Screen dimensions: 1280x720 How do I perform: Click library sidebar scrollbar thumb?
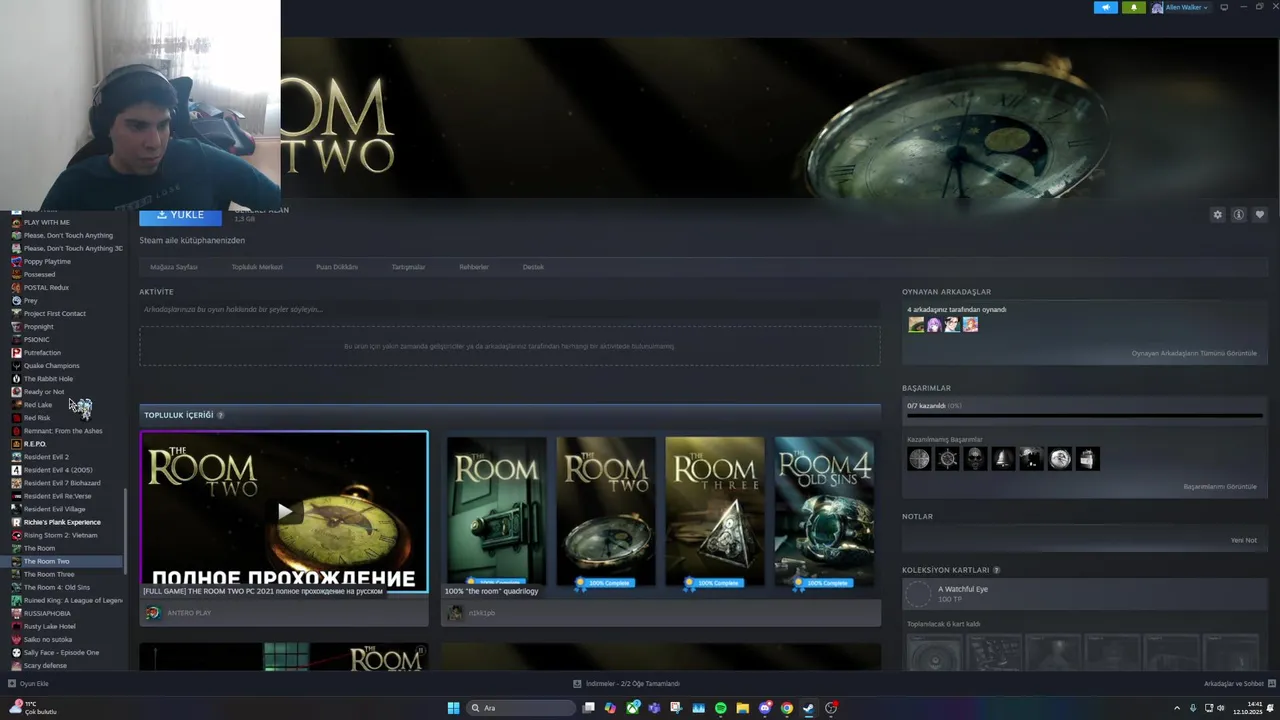coord(125,531)
